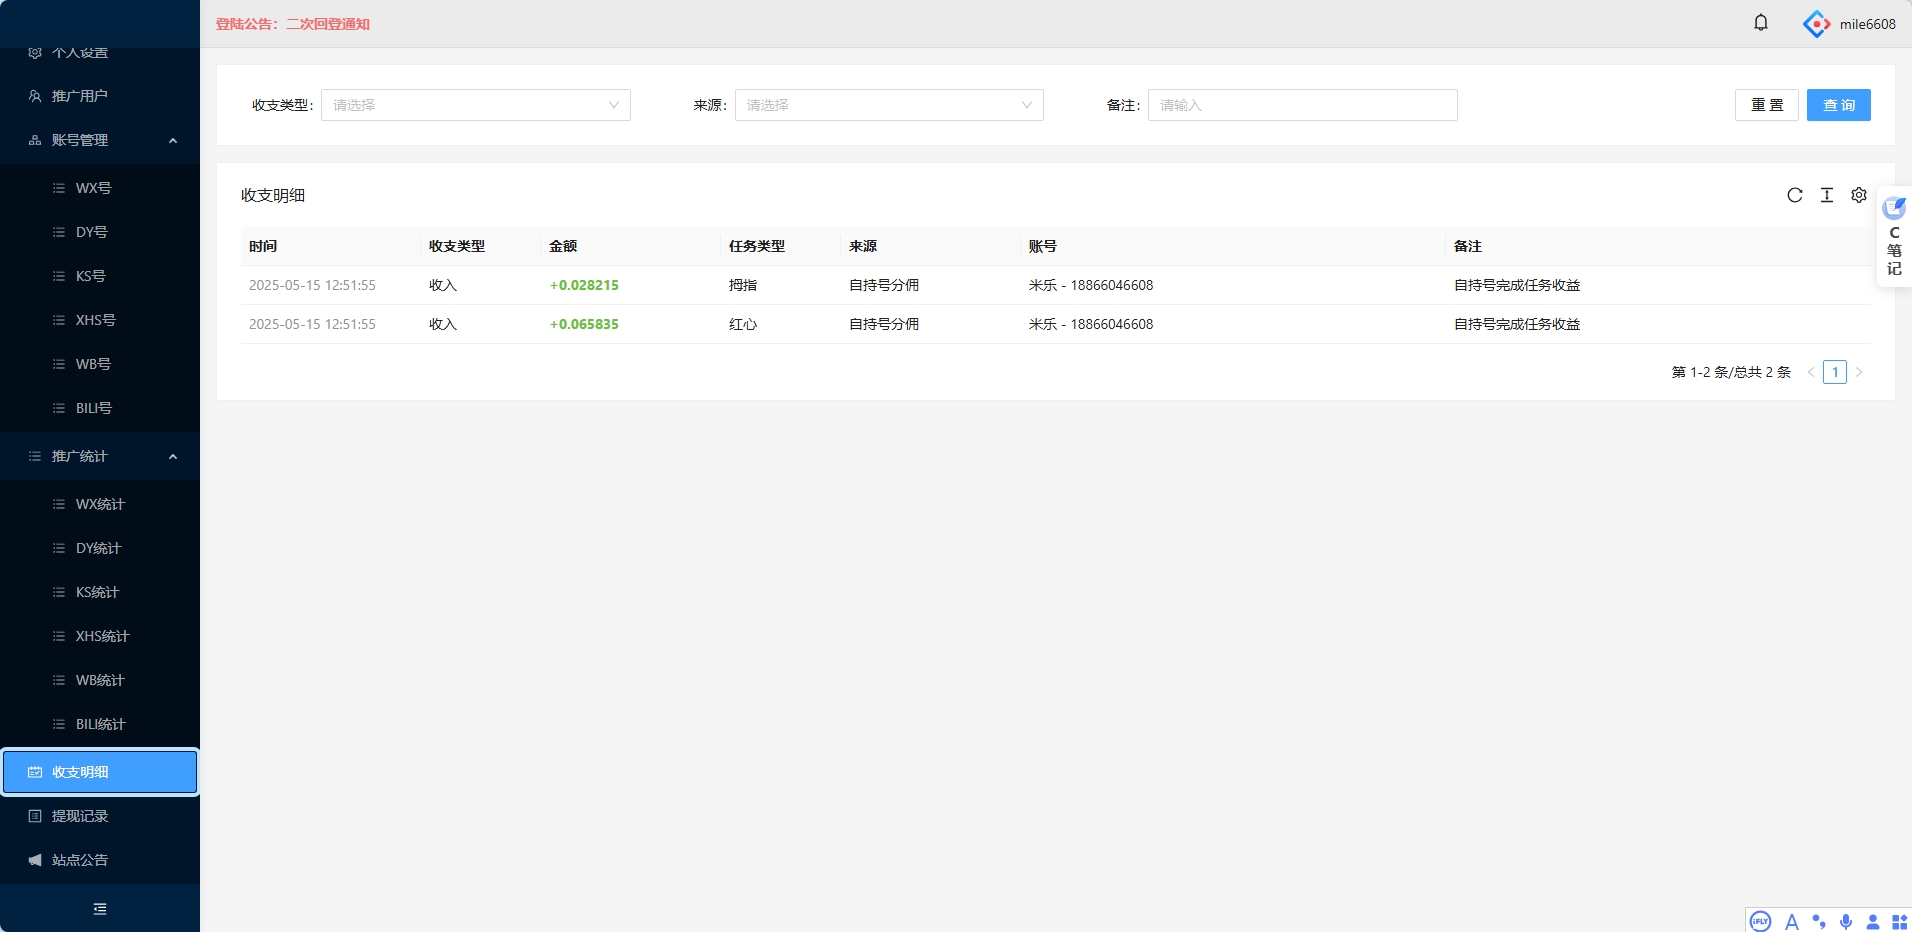Open table column settings gear

(1859, 195)
